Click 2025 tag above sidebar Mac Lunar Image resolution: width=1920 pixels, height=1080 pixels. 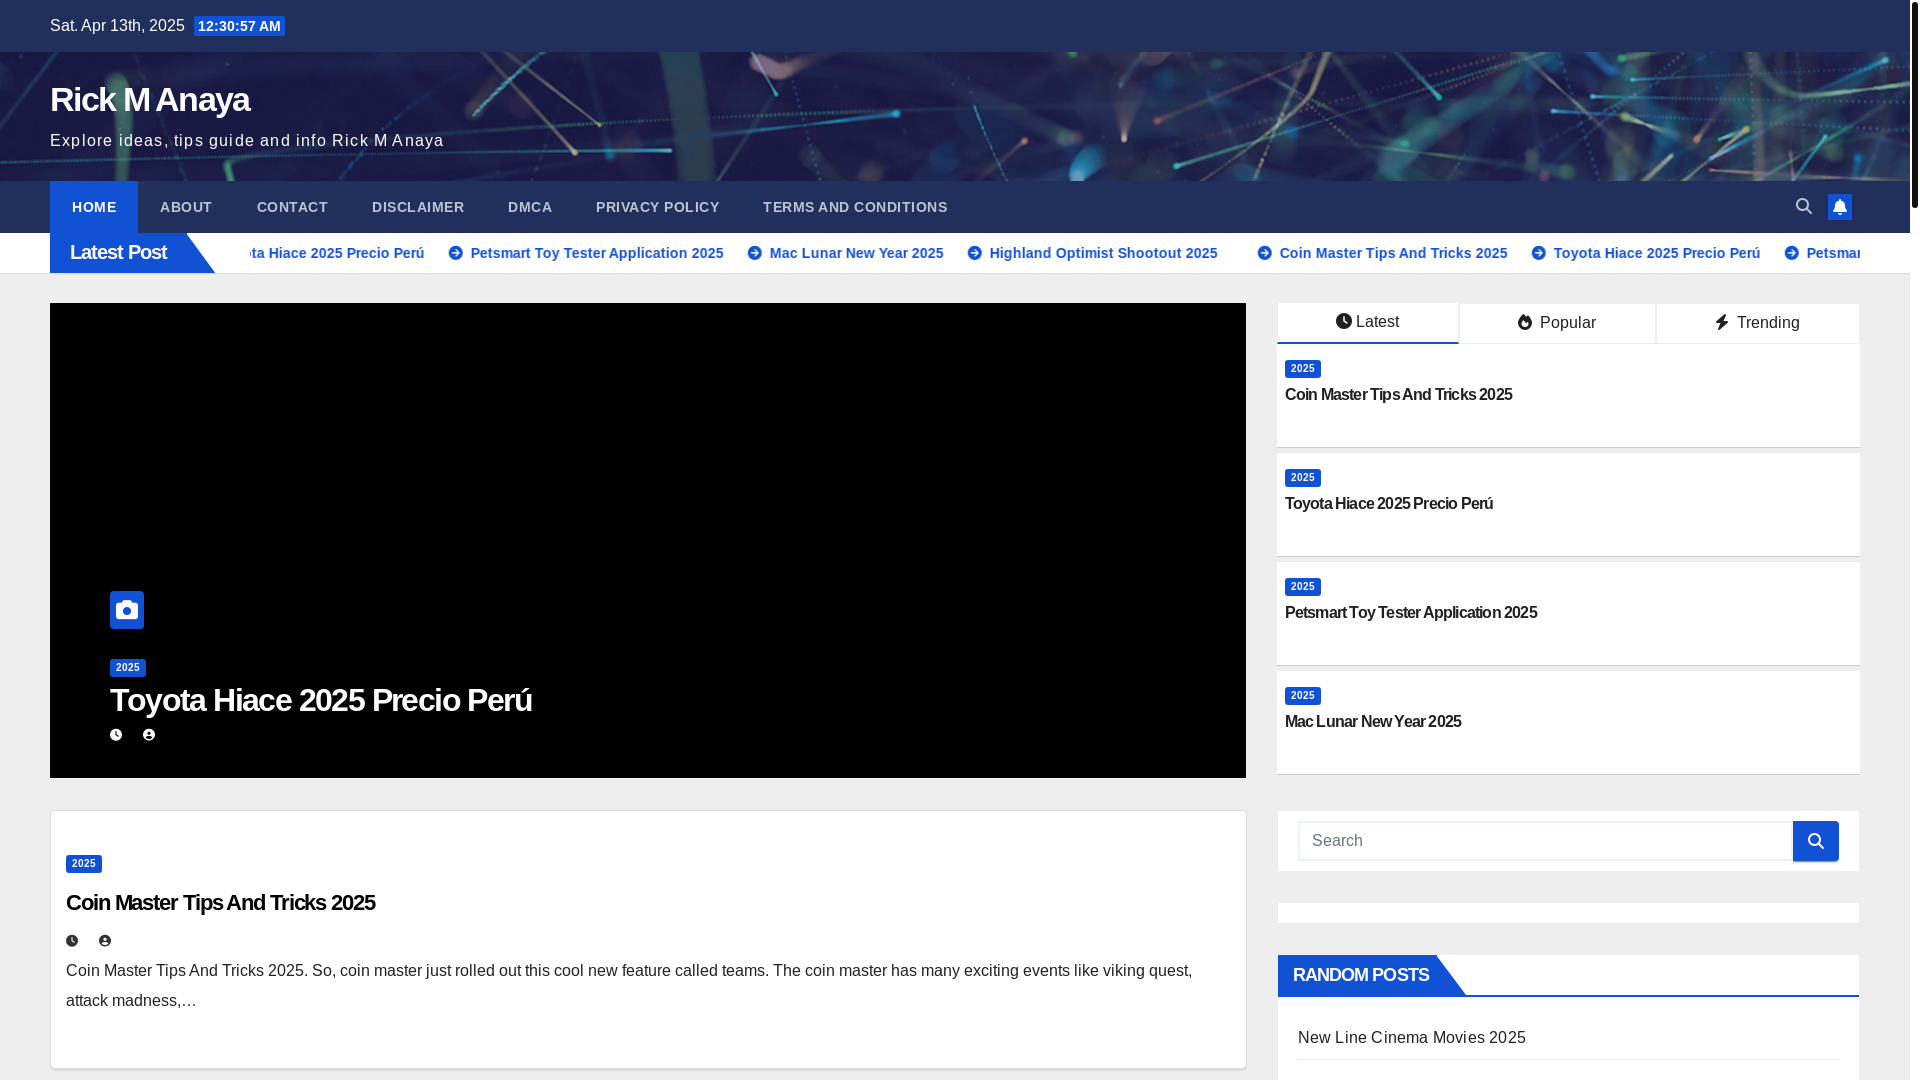pyautogui.click(x=1303, y=696)
